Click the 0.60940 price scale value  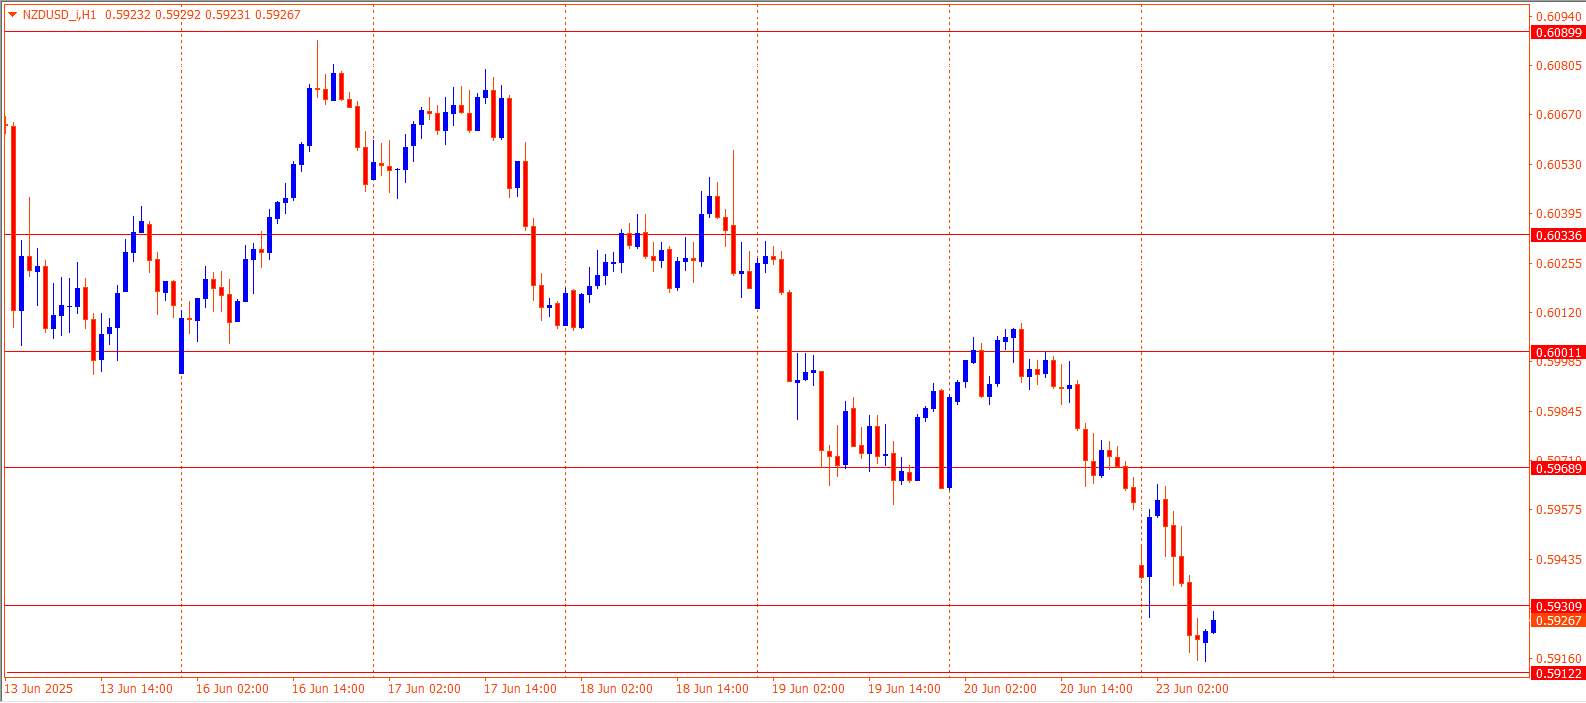click(1559, 16)
